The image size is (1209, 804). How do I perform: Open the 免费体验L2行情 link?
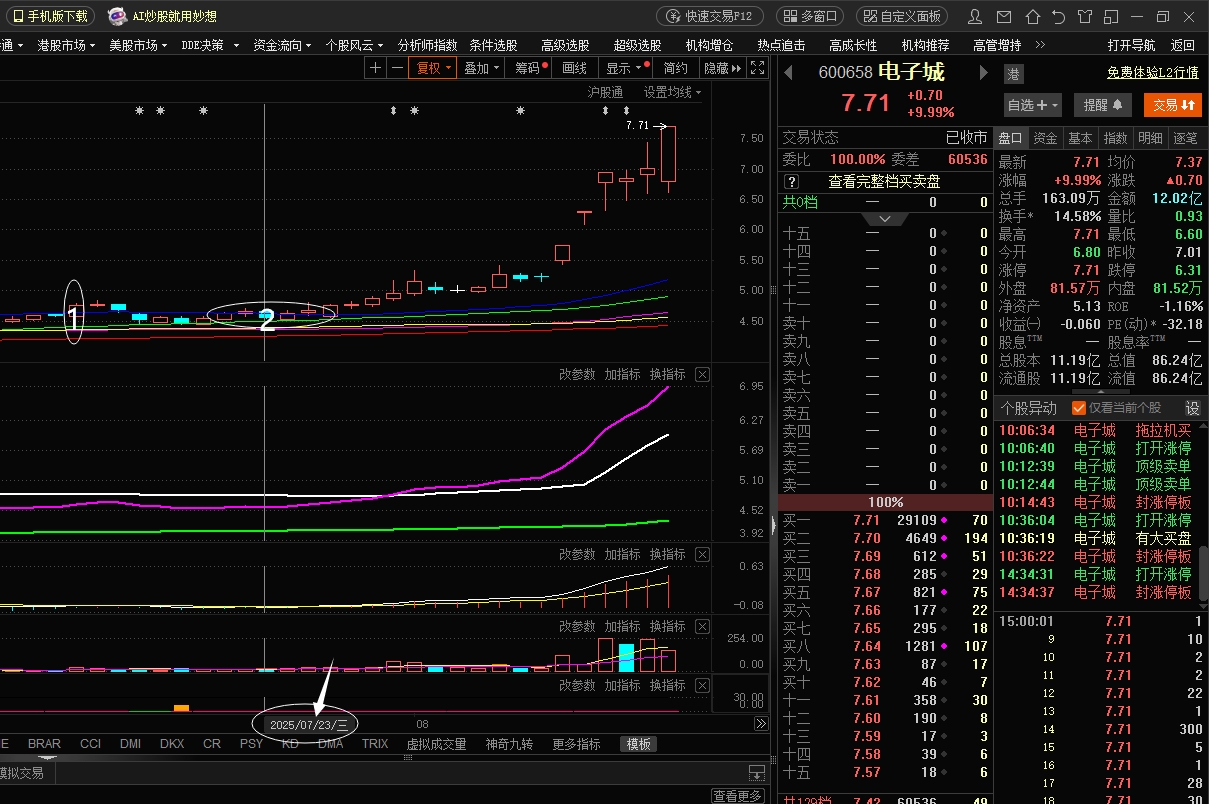click(x=1152, y=73)
